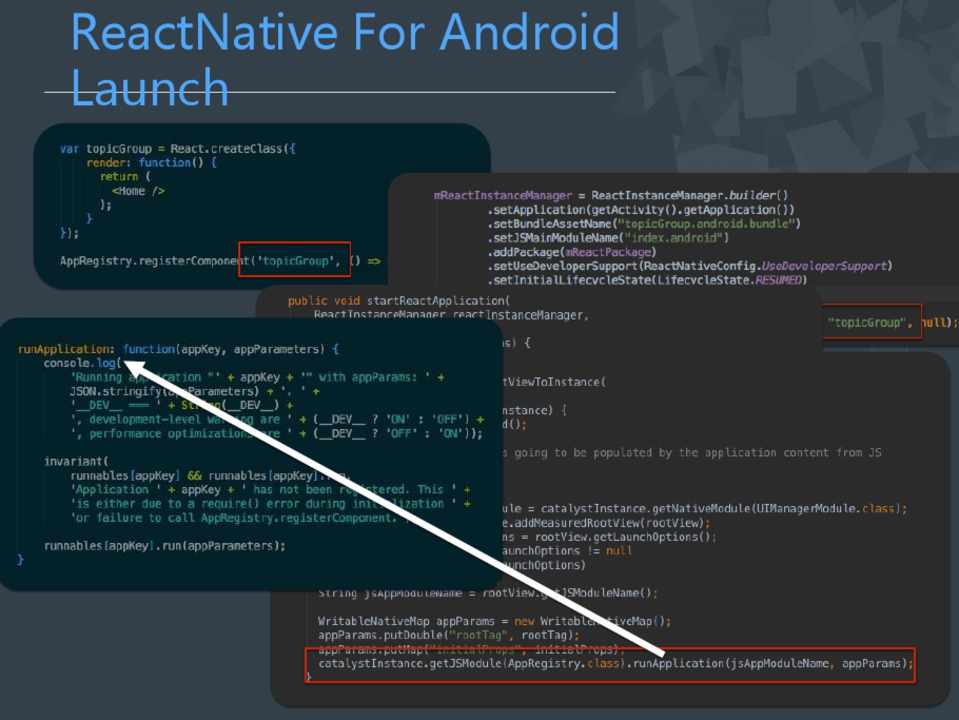Click the addPackage(mReactPackage) line
The image size is (959, 720).
point(571,253)
